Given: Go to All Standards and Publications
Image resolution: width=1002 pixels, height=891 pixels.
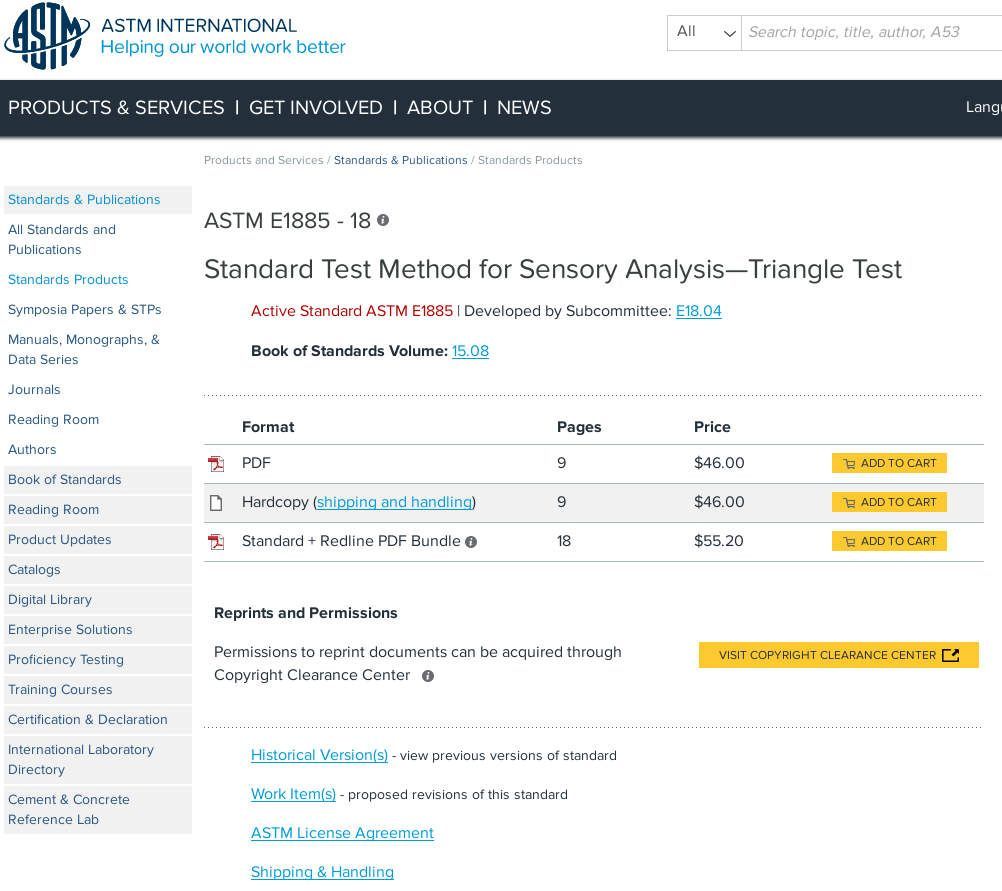Looking at the screenshot, I should [62, 239].
